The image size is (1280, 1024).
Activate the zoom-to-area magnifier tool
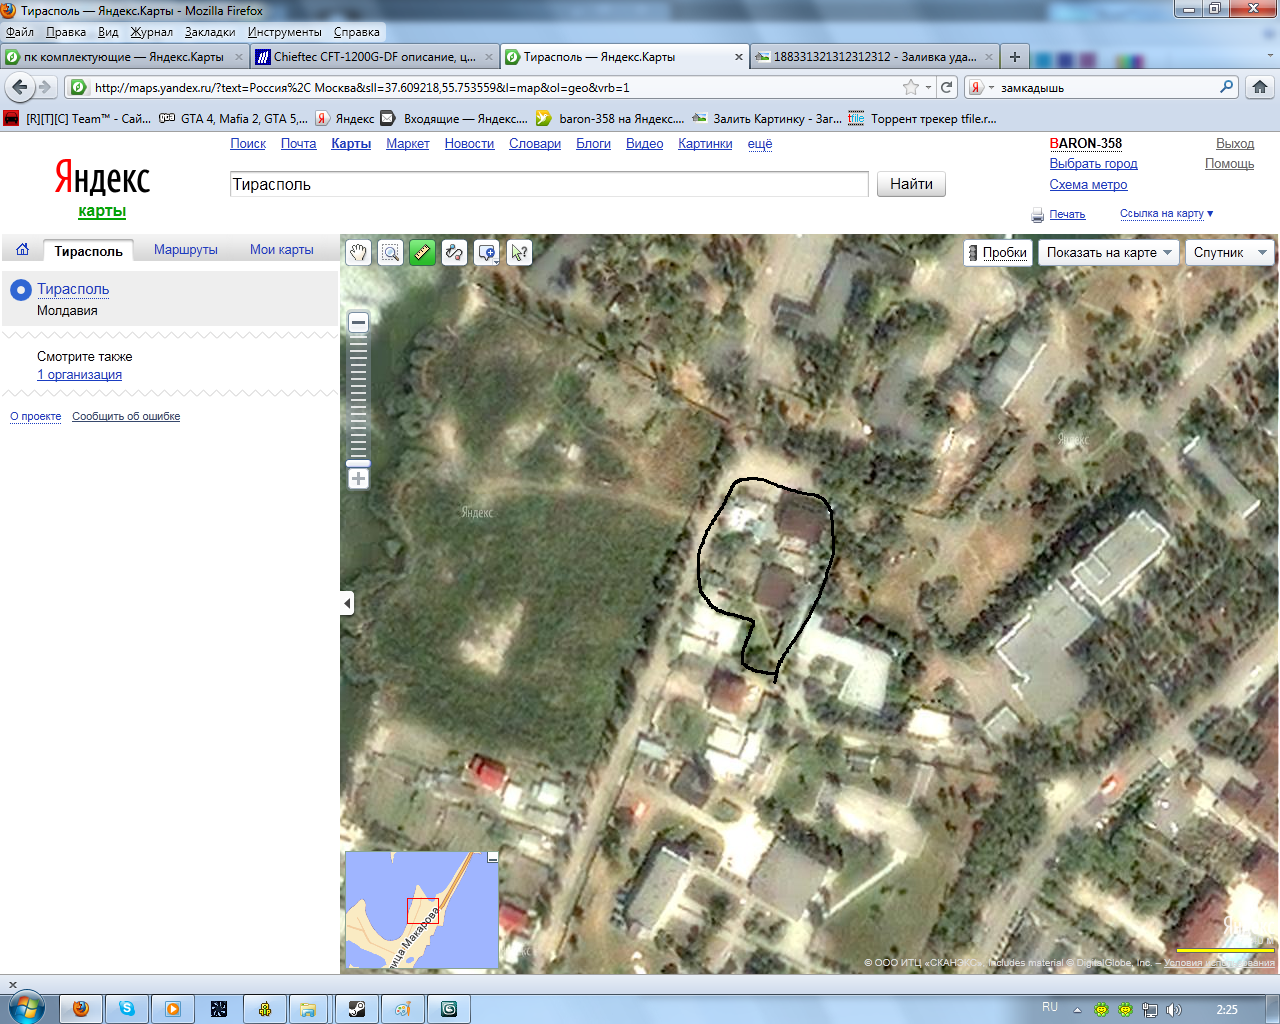pyautogui.click(x=390, y=253)
